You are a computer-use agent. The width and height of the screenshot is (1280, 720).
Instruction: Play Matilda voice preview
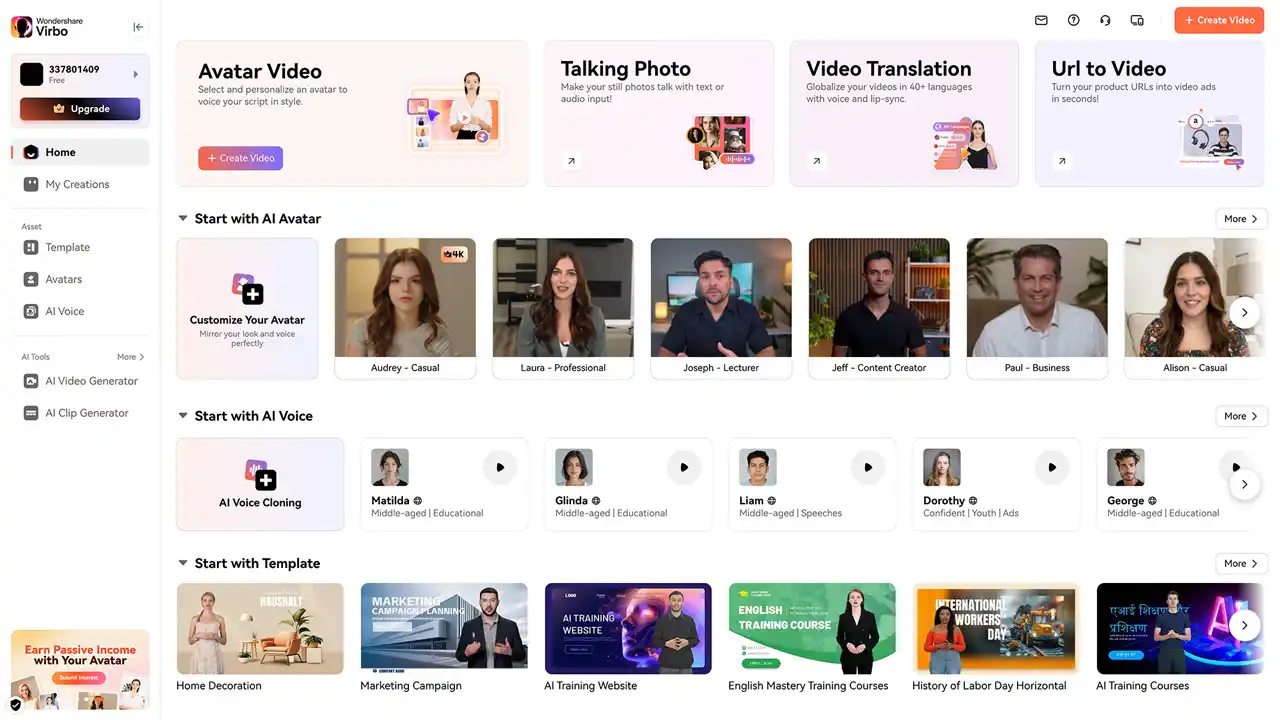500,467
